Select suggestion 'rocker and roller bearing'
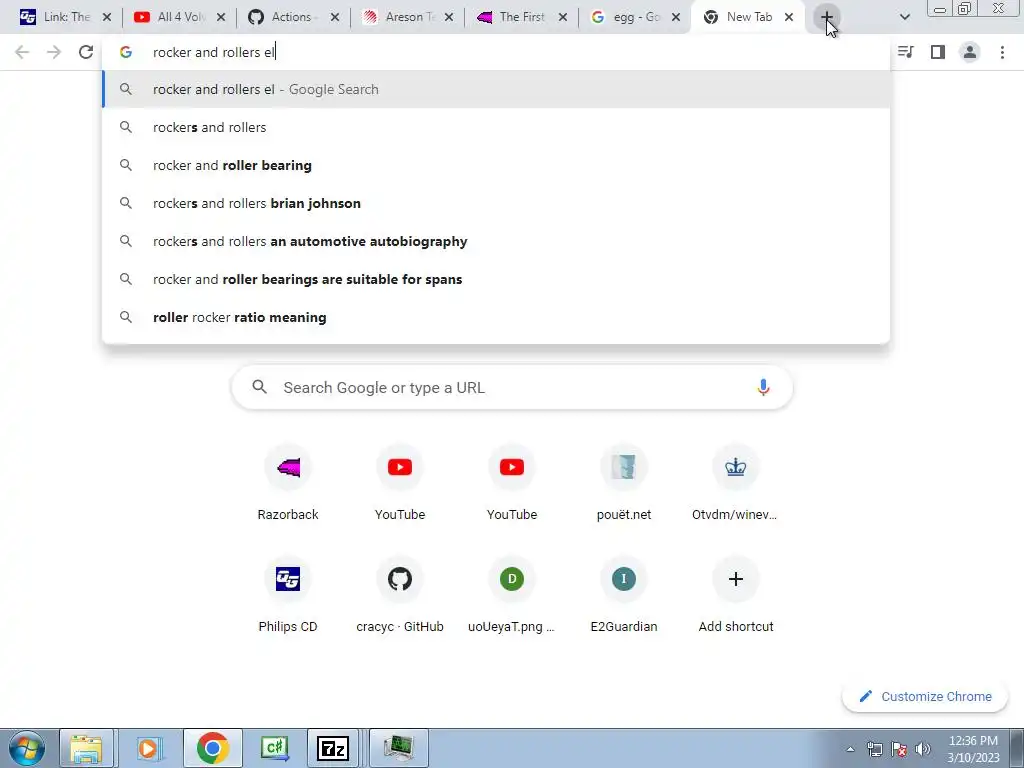This screenshot has width=1024, height=768. [496, 165]
